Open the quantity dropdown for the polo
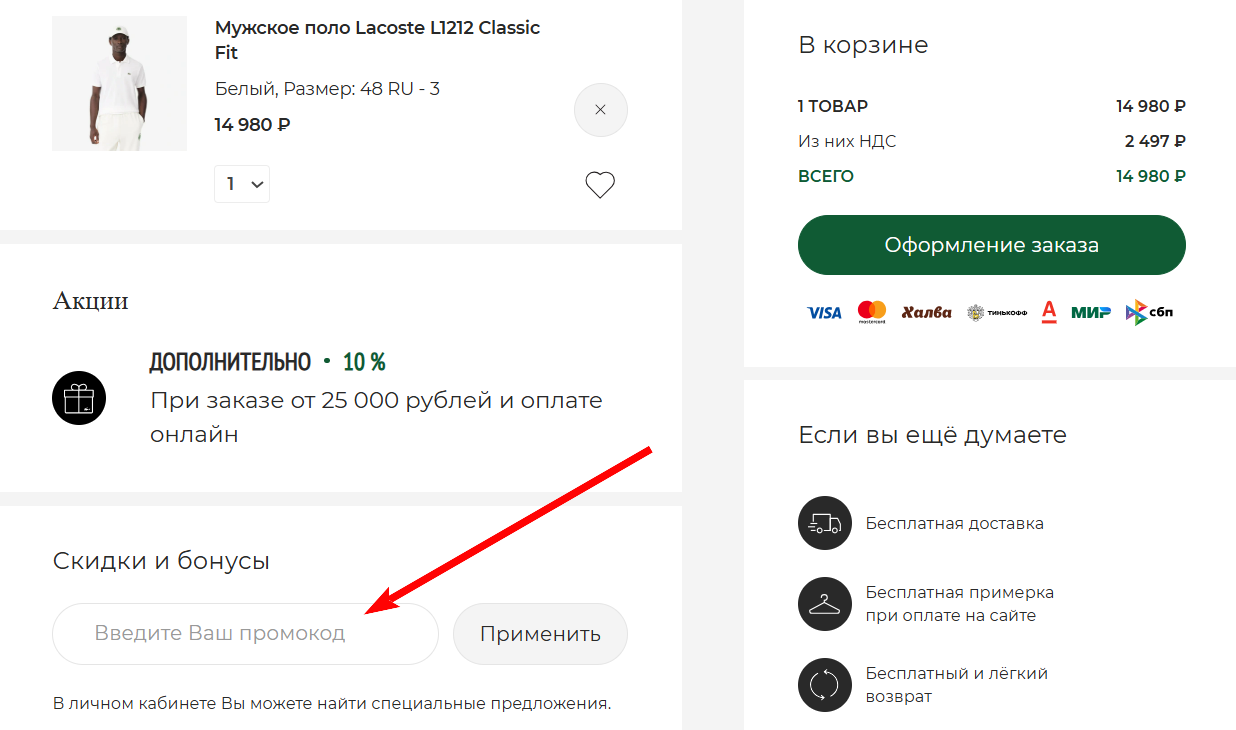The height and width of the screenshot is (730, 1236). point(241,184)
